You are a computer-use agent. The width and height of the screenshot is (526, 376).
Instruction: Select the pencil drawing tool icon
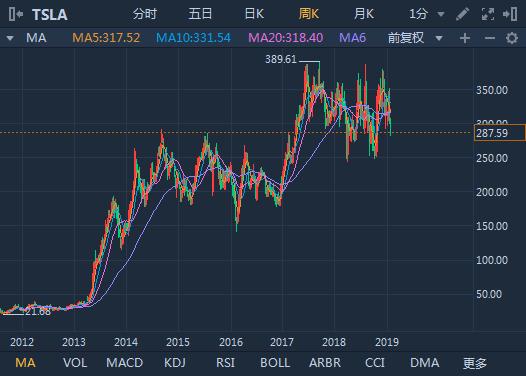pyautogui.click(x=463, y=14)
